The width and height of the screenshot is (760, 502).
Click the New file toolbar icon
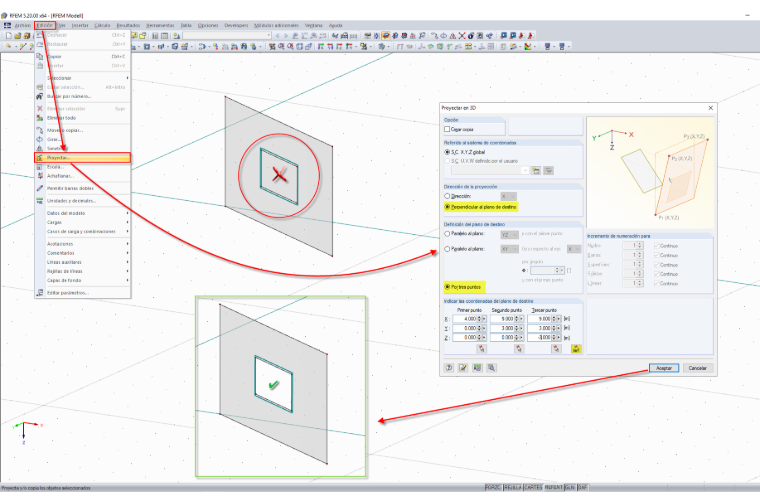point(9,35)
